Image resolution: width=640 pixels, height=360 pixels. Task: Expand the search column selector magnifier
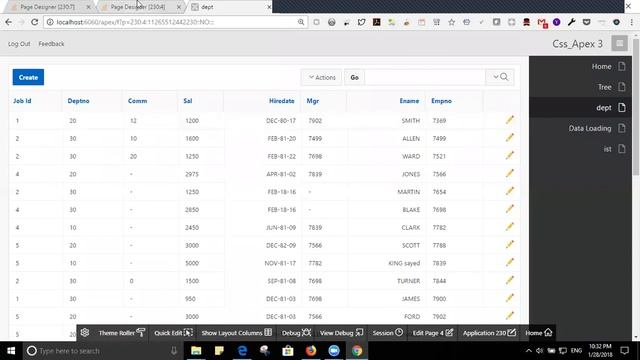500,77
